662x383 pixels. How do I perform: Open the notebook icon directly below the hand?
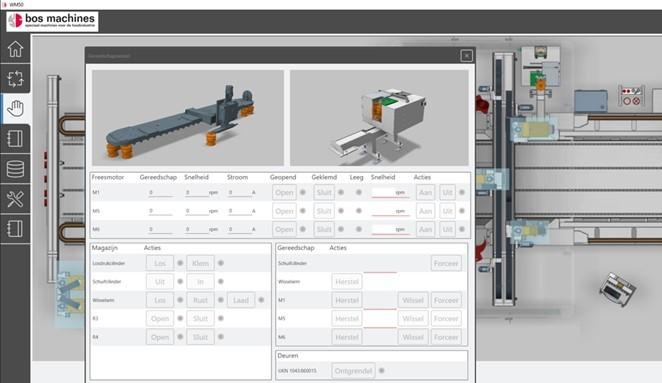15,139
